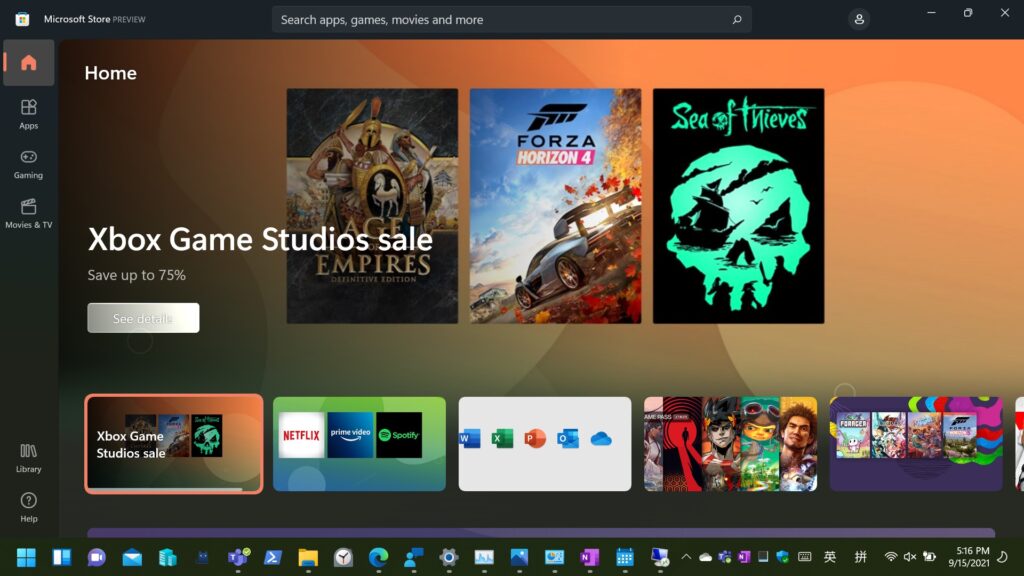Open Movies & TV section
This screenshot has width=1024, height=576.
pos(28,212)
